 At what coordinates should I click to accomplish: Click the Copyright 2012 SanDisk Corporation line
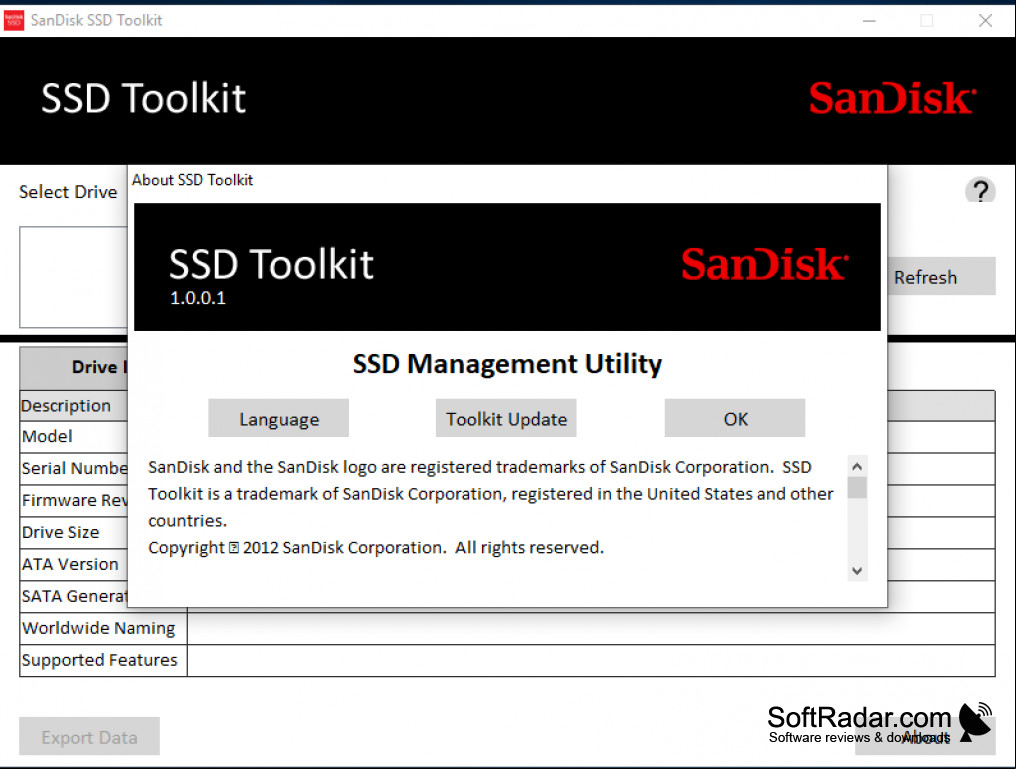pos(376,547)
